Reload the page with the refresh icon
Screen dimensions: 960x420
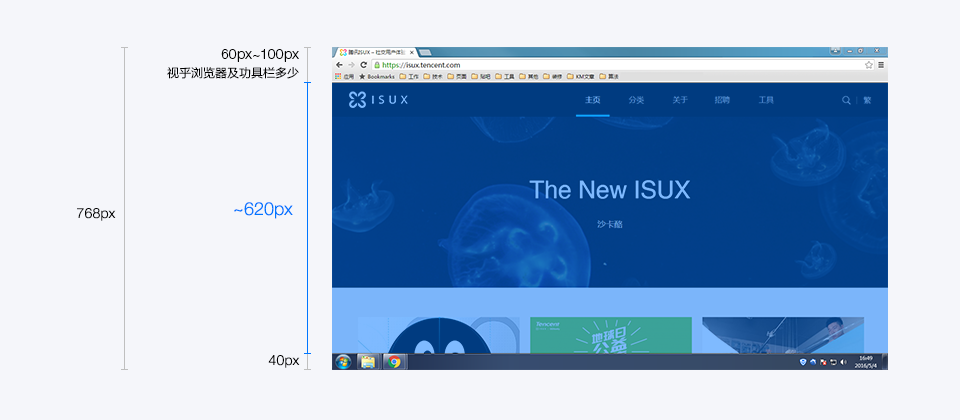pyautogui.click(x=363, y=65)
